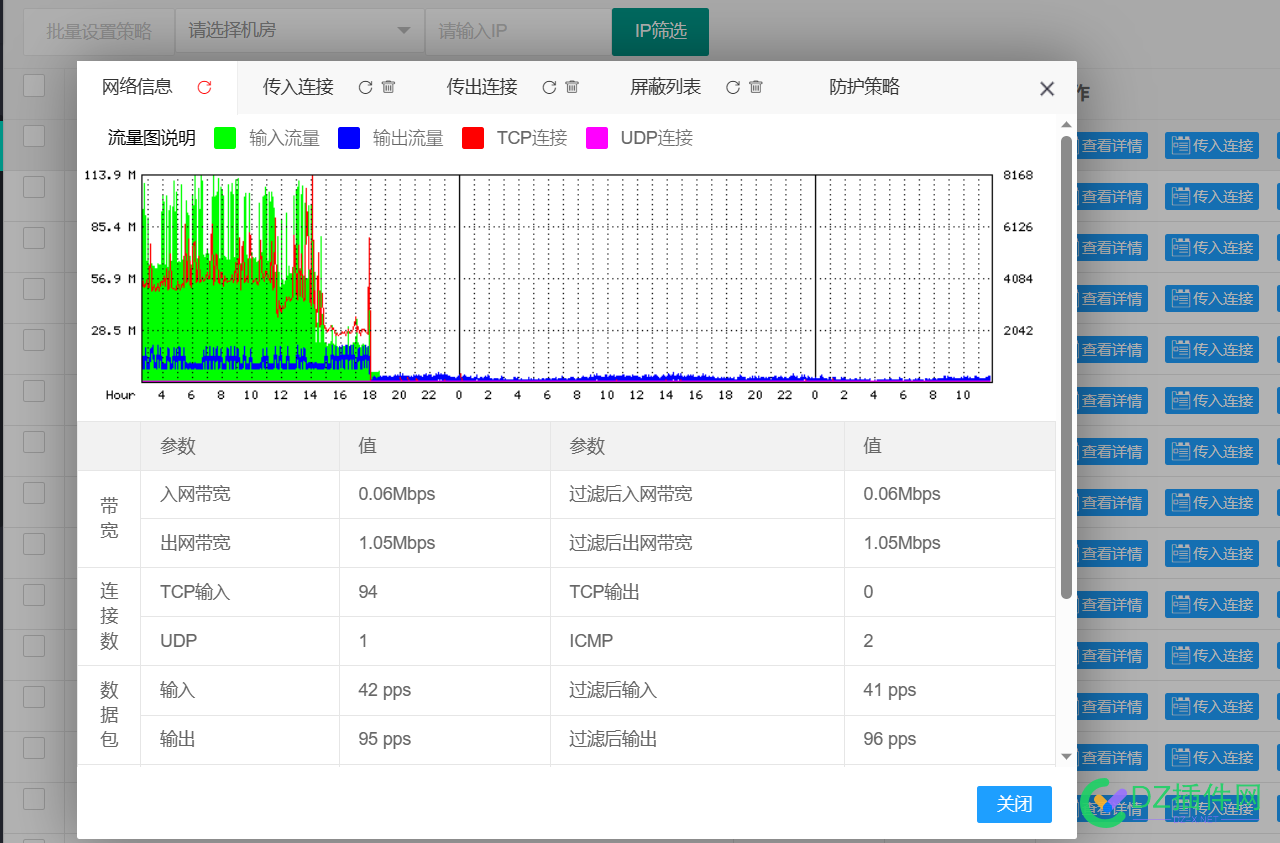Select the 过滤后输入 parameter cell

tap(697, 690)
